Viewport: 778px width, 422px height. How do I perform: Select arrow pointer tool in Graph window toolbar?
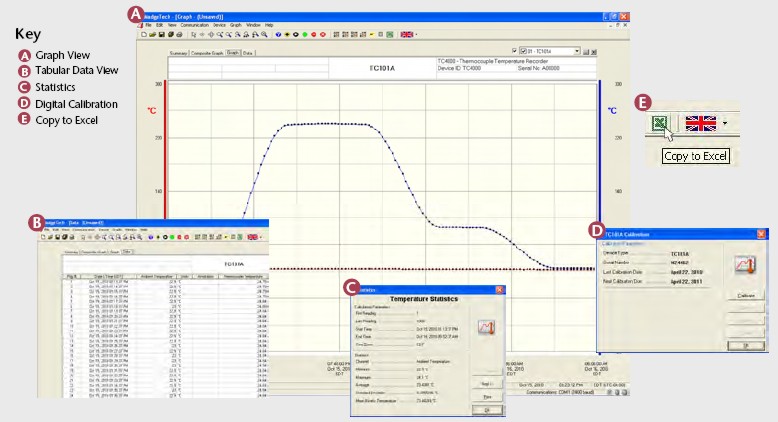click(x=194, y=35)
